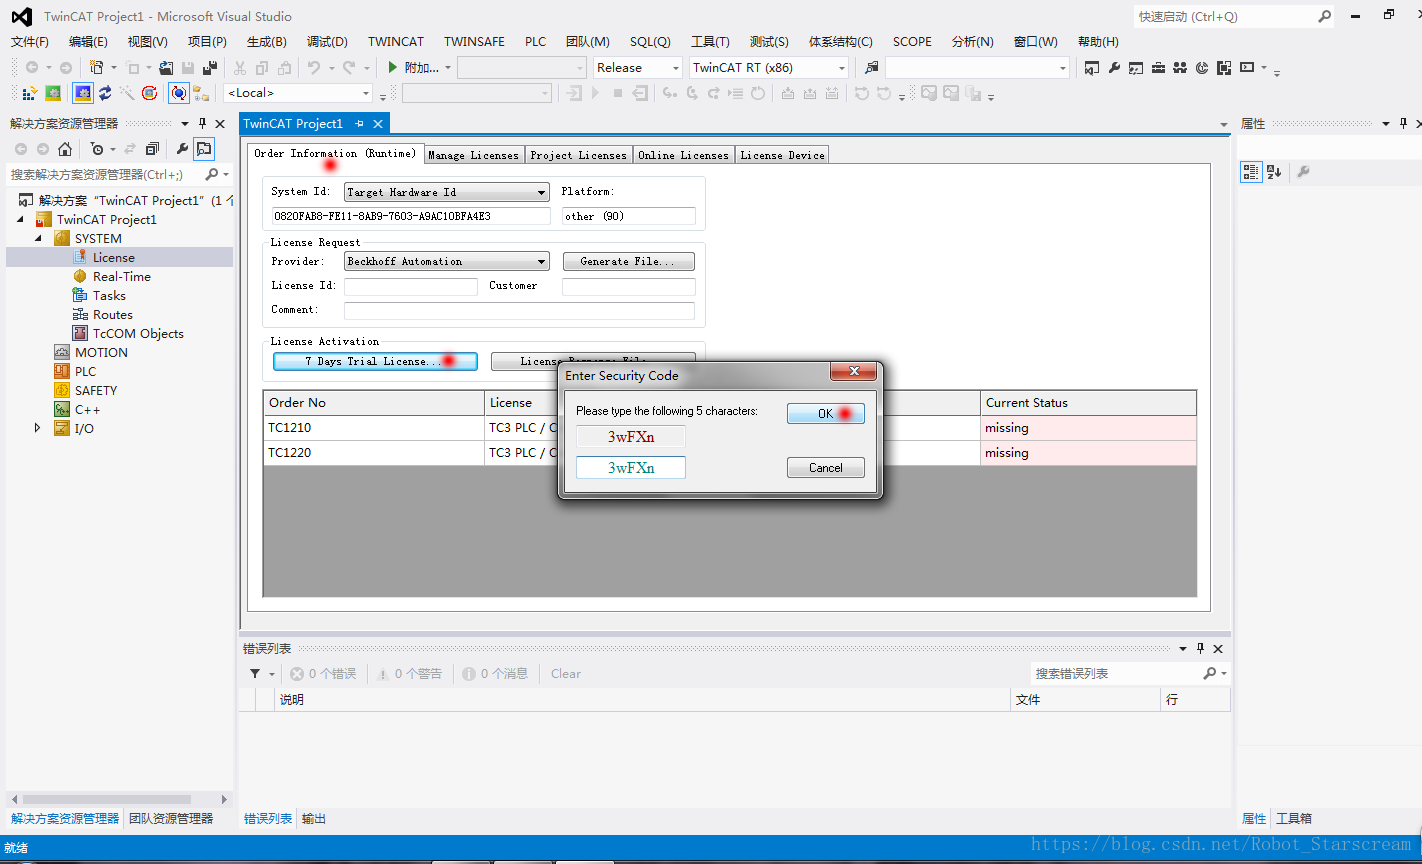Image resolution: width=1422 pixels, height=864 pixels.
Task: Click the Show Online Data icon
Action: (179, 93)
